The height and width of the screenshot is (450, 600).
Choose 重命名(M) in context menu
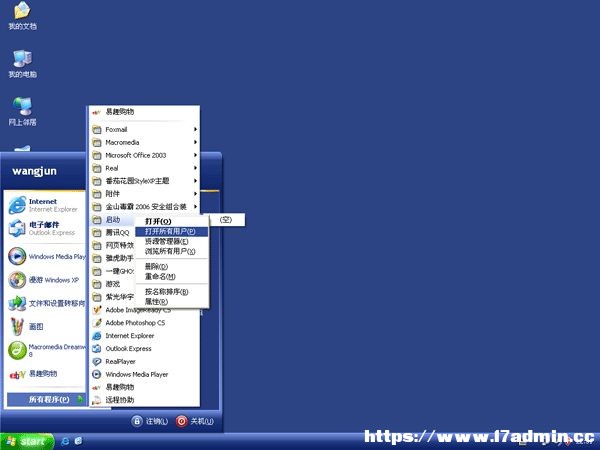(x=172, y=276)
